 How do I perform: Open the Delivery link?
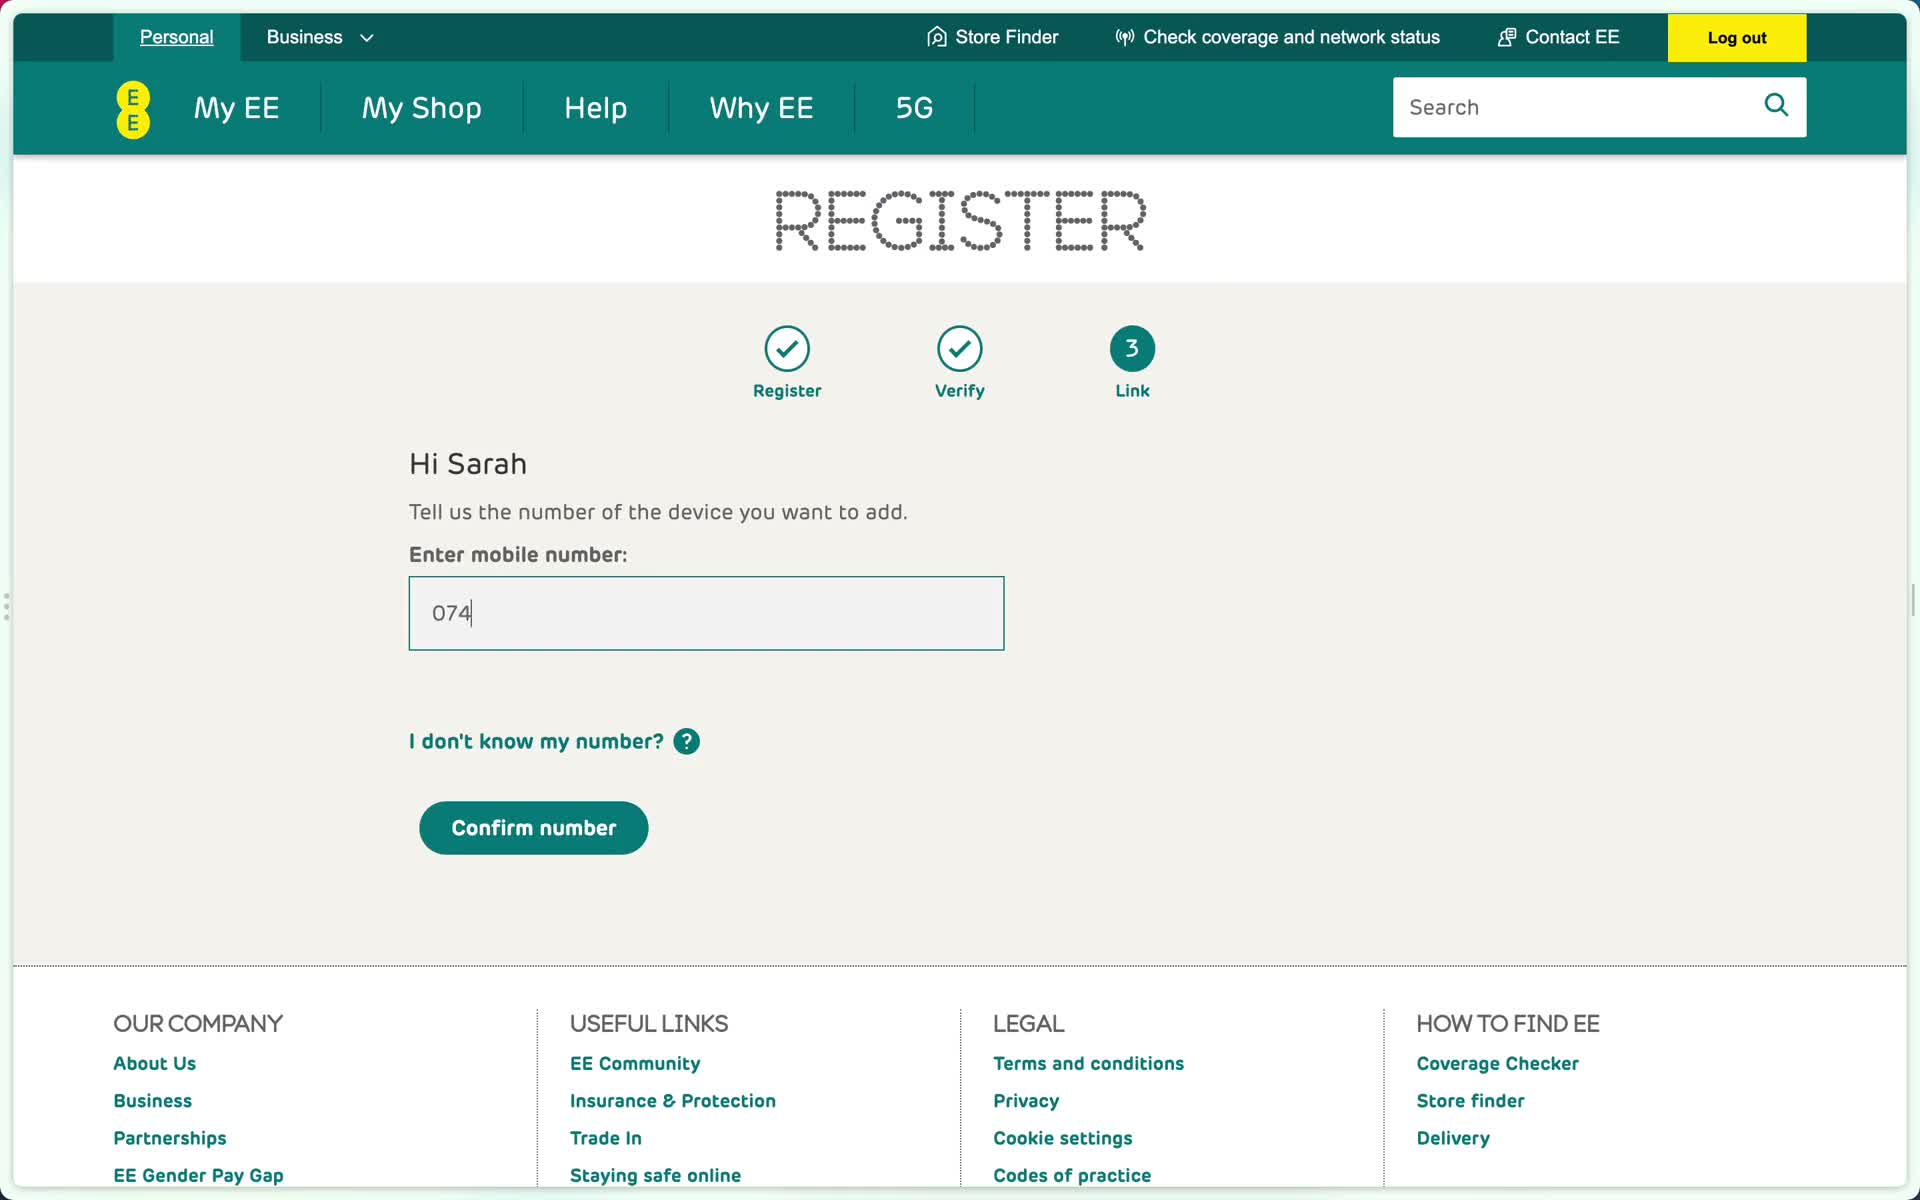[x=1453, y=1138]
